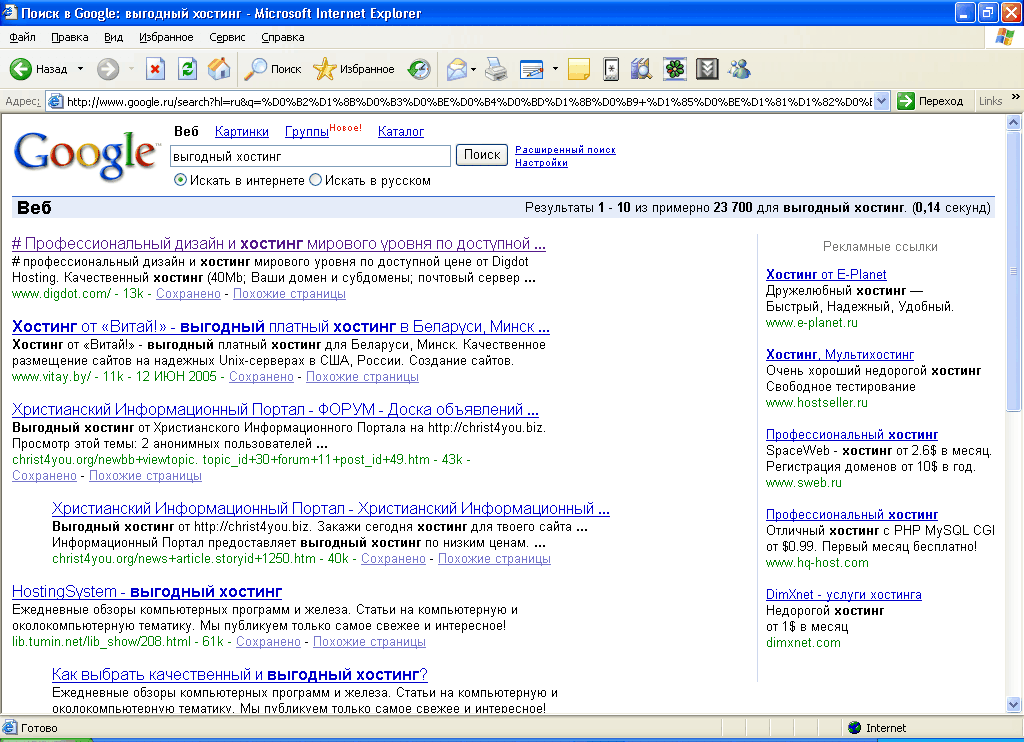Open the address bar URL dropdown
1024x742 pixels.
(882, 101)
